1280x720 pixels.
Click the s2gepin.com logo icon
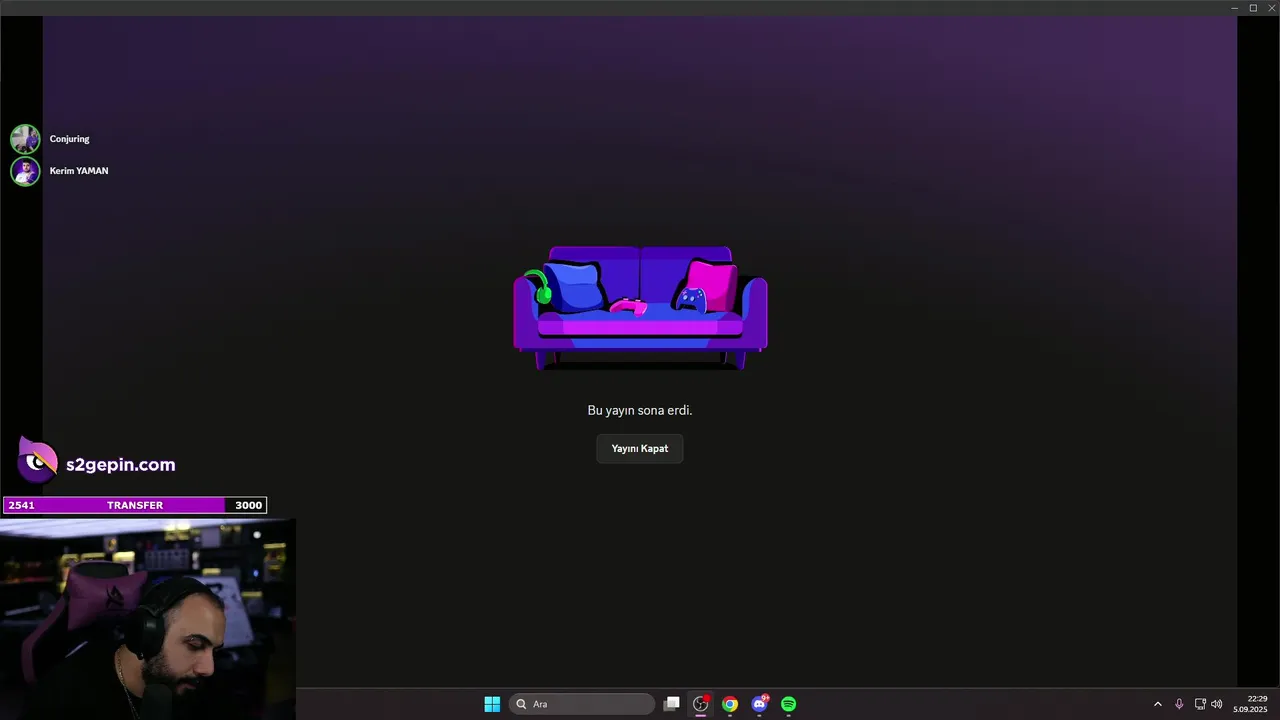pos(38,462)
